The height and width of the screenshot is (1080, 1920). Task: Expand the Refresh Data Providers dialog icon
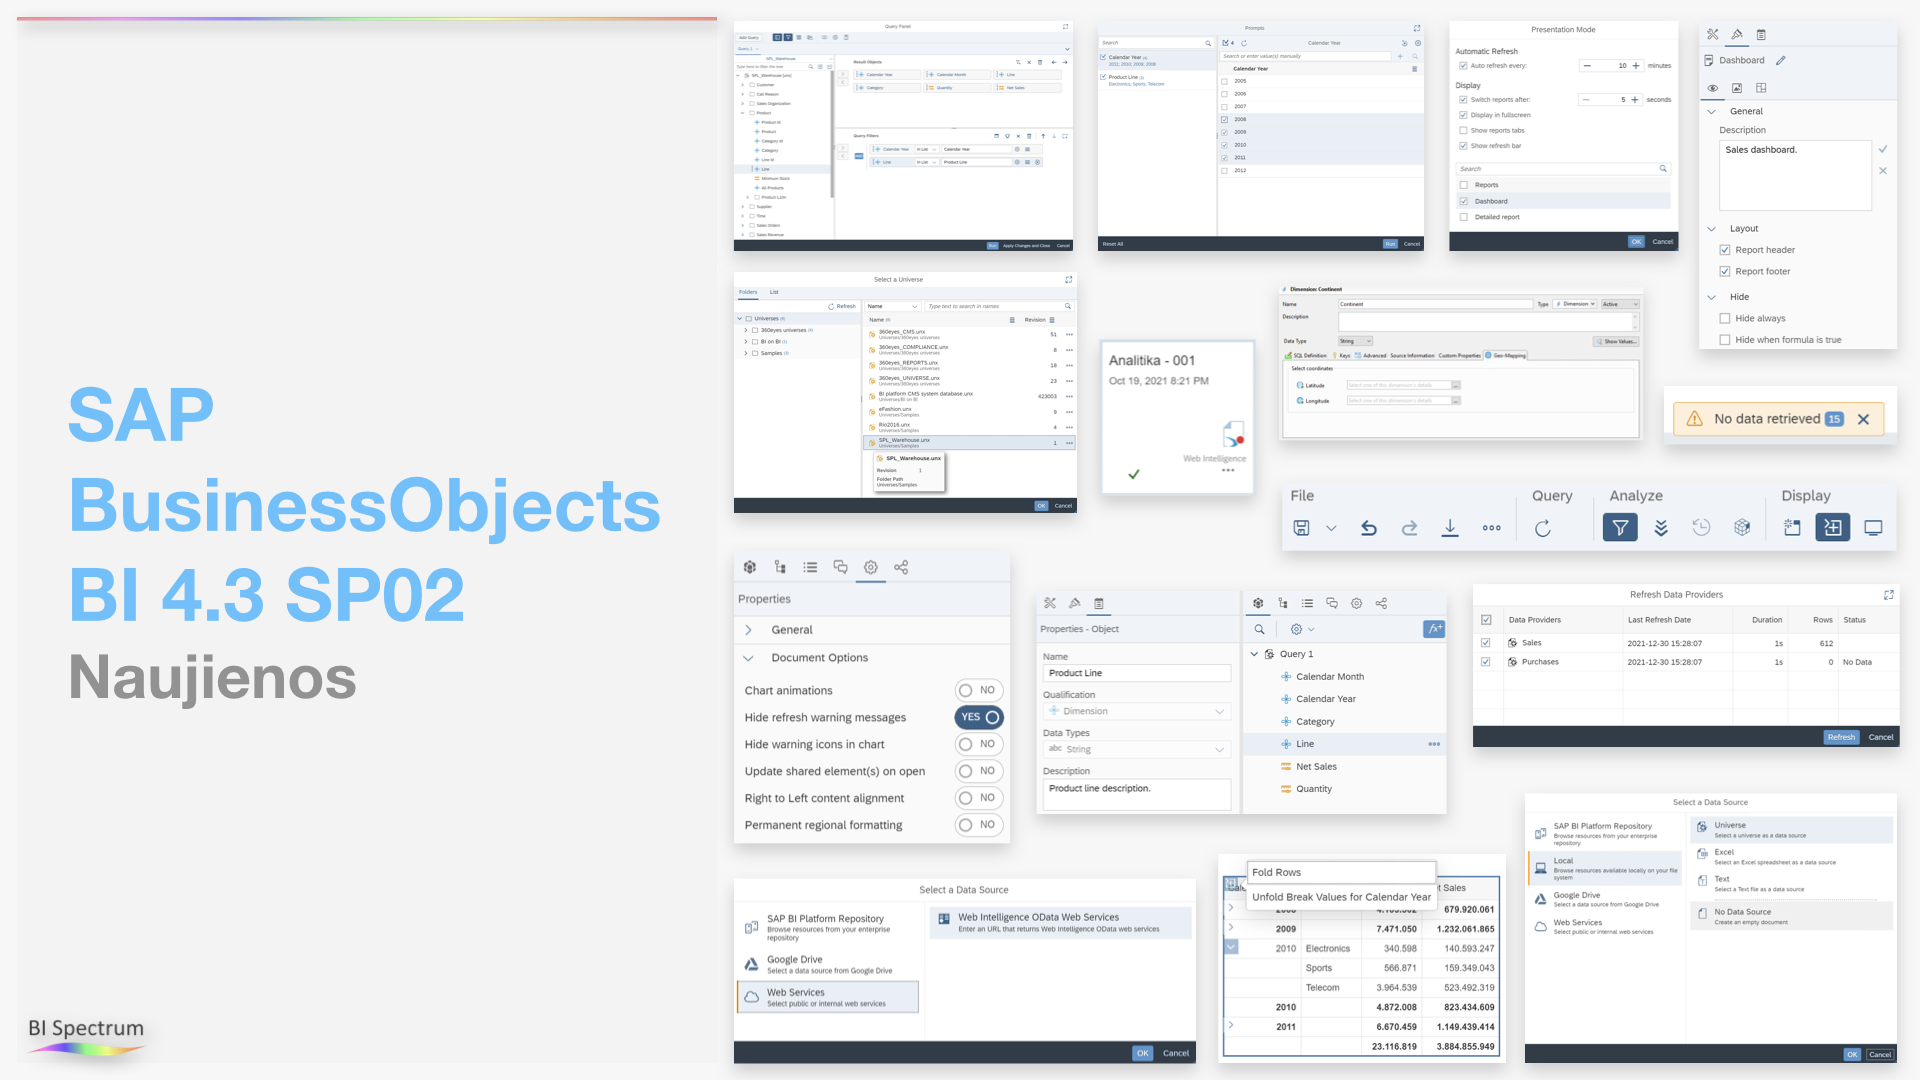[x=1888, y=594]
